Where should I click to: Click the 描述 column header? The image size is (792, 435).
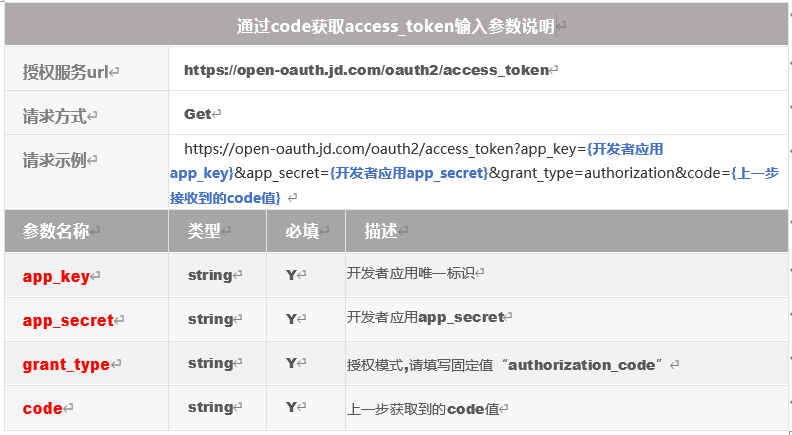coord(381,231)
